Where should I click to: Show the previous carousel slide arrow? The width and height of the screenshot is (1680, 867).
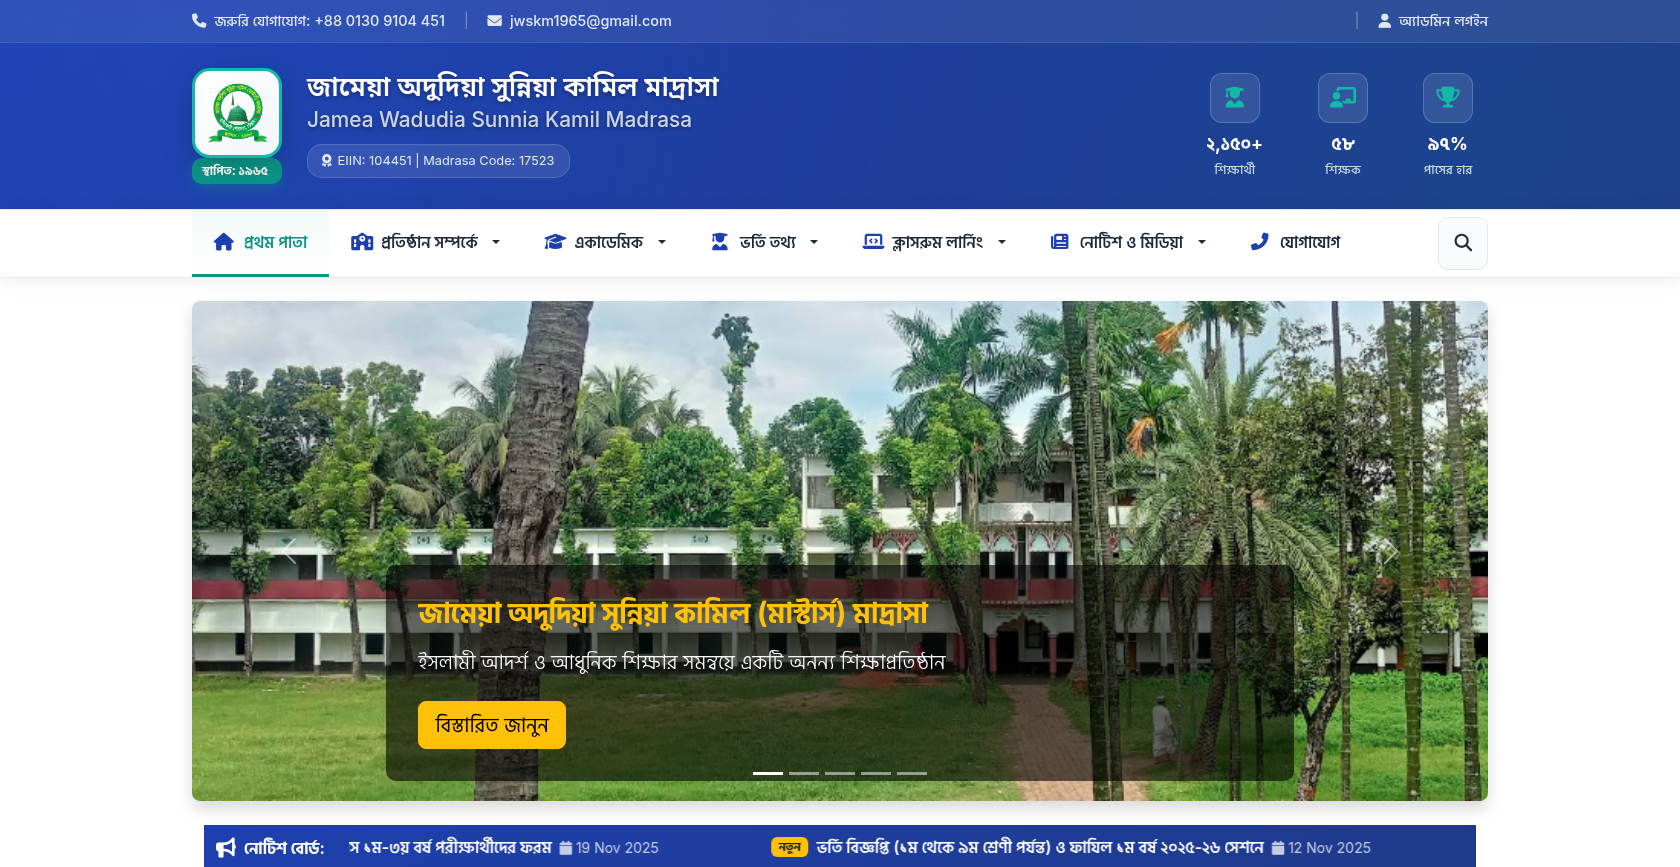(290, 551)
